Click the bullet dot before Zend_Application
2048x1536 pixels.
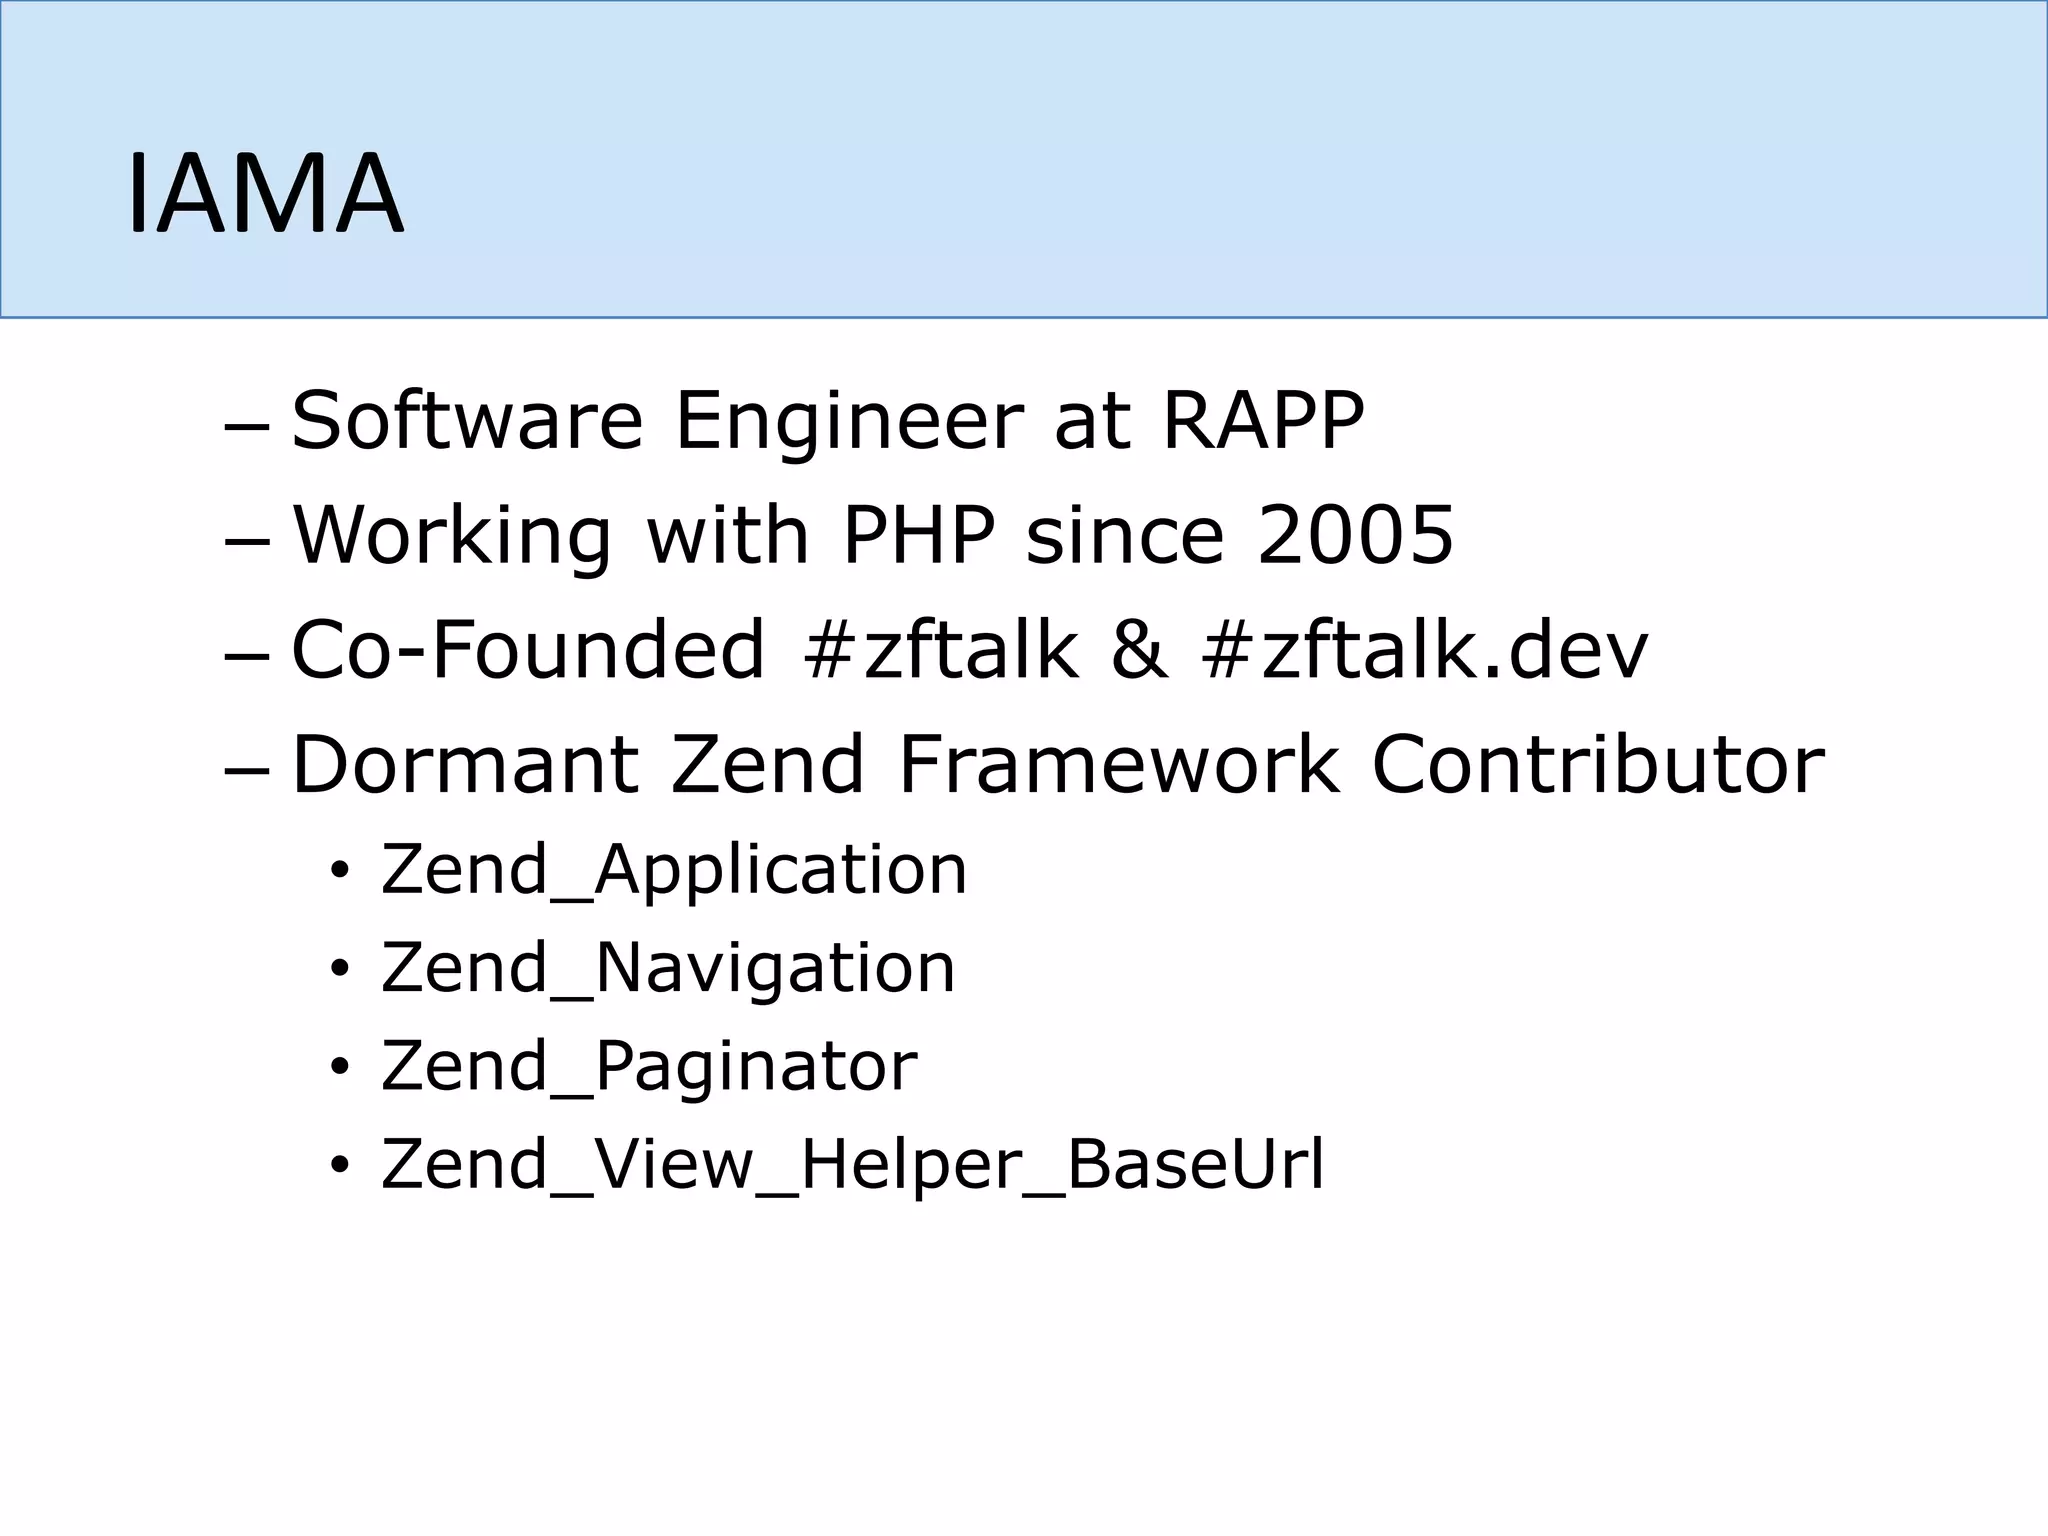[340, 873]
